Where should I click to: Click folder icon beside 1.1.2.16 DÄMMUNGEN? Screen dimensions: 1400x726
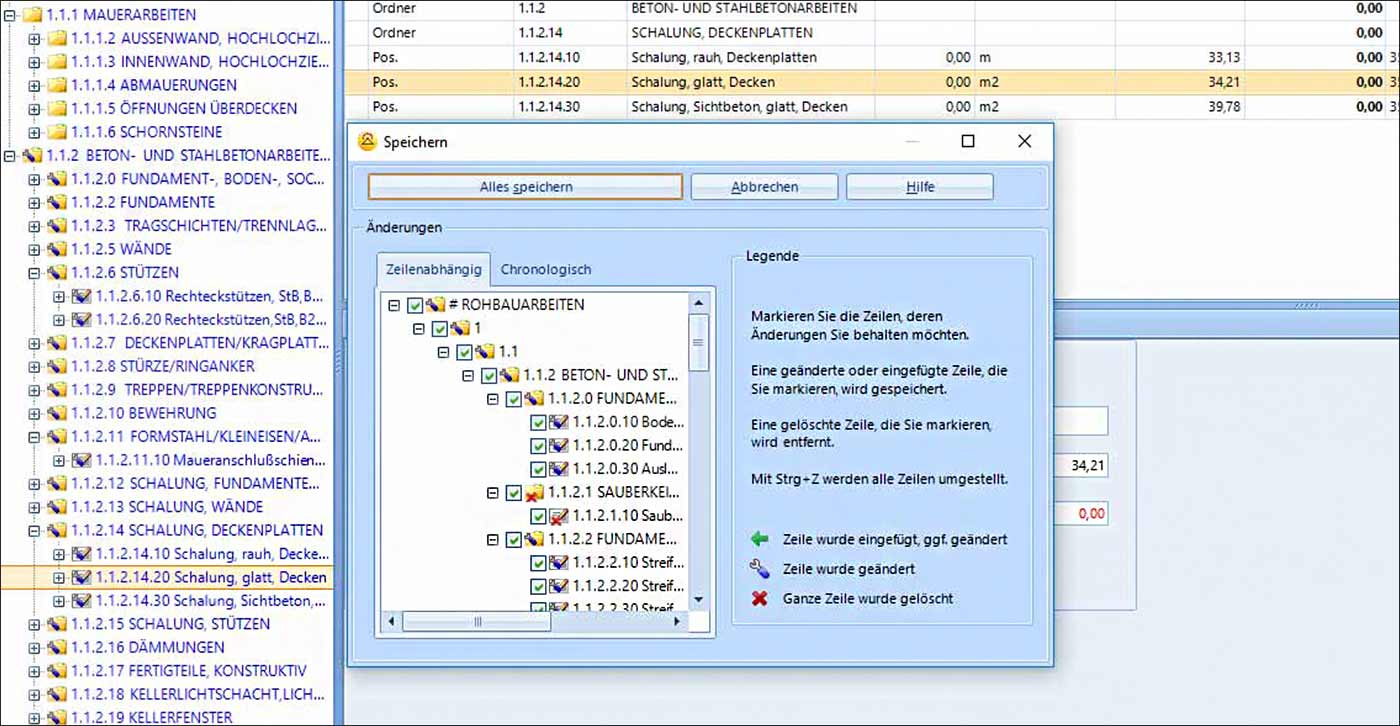(57, 648)
